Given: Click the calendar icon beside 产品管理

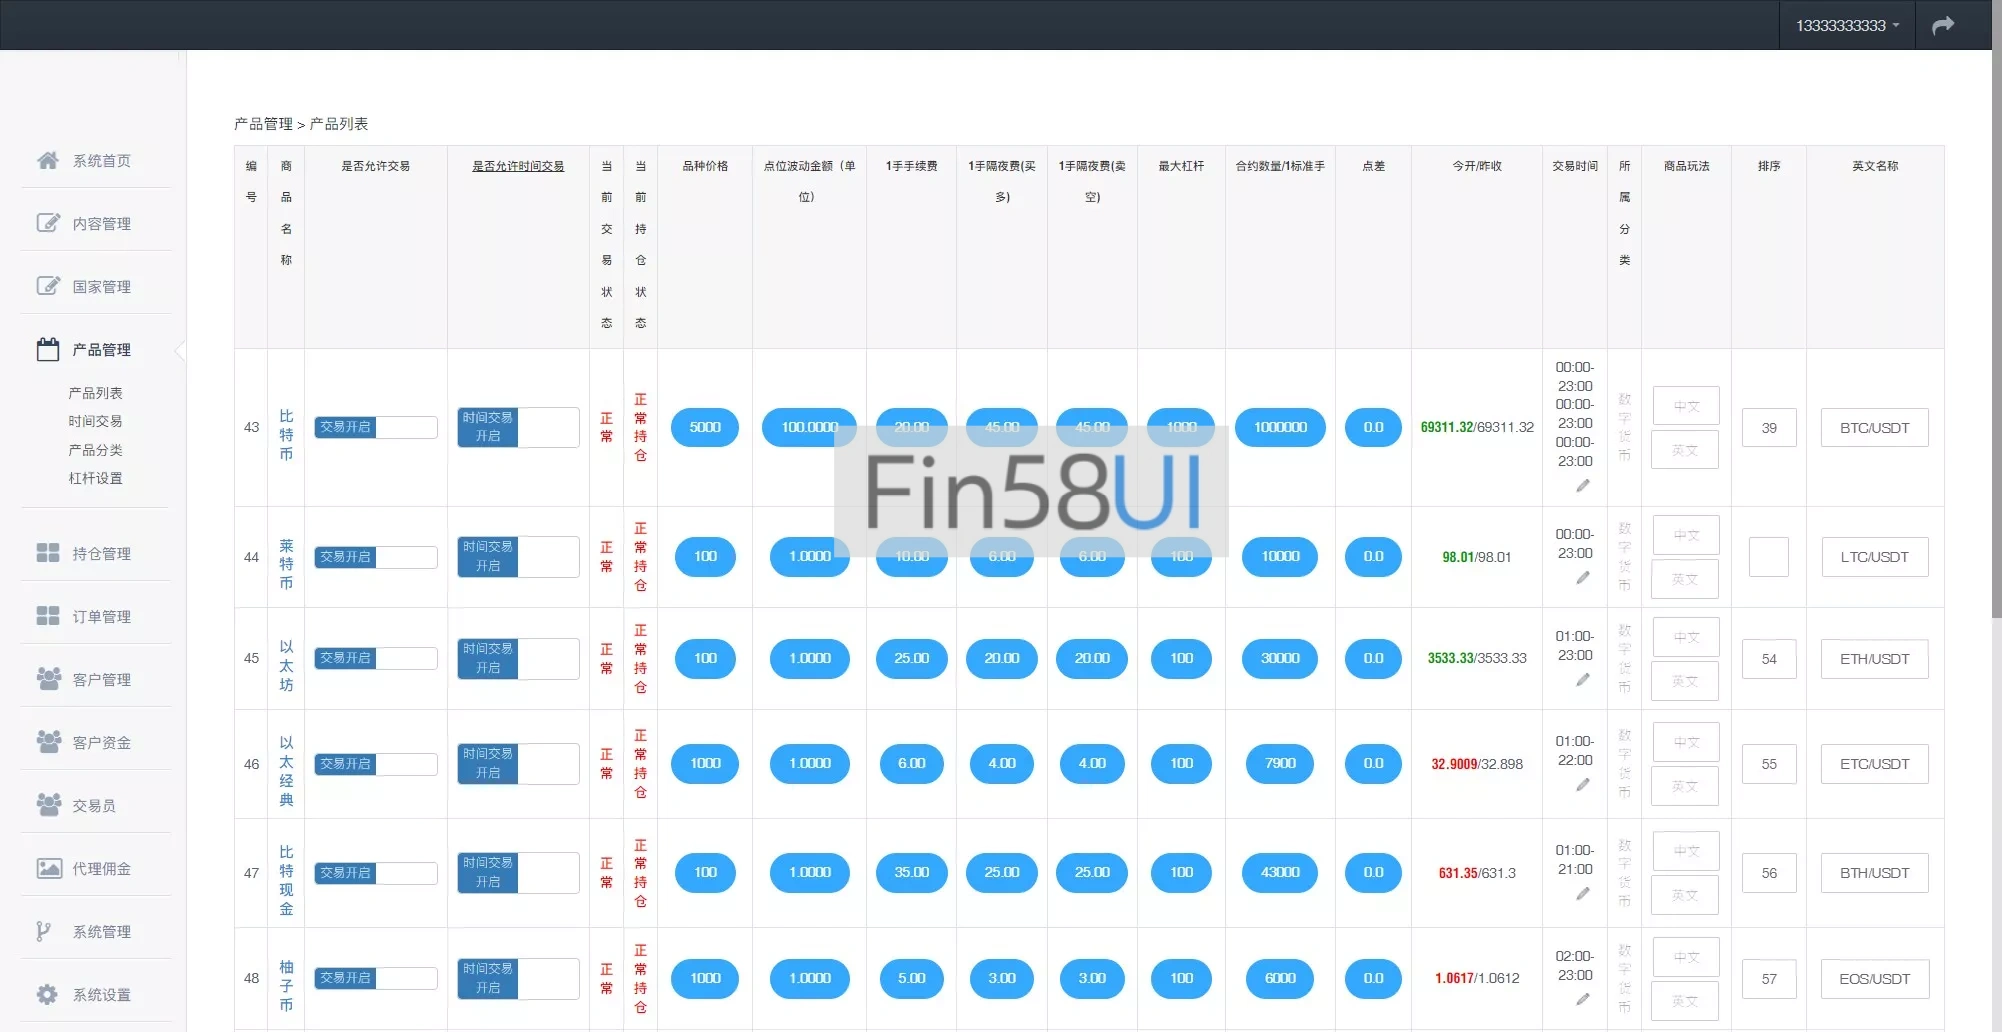Looking at the screenshot, I should [48, 349].
